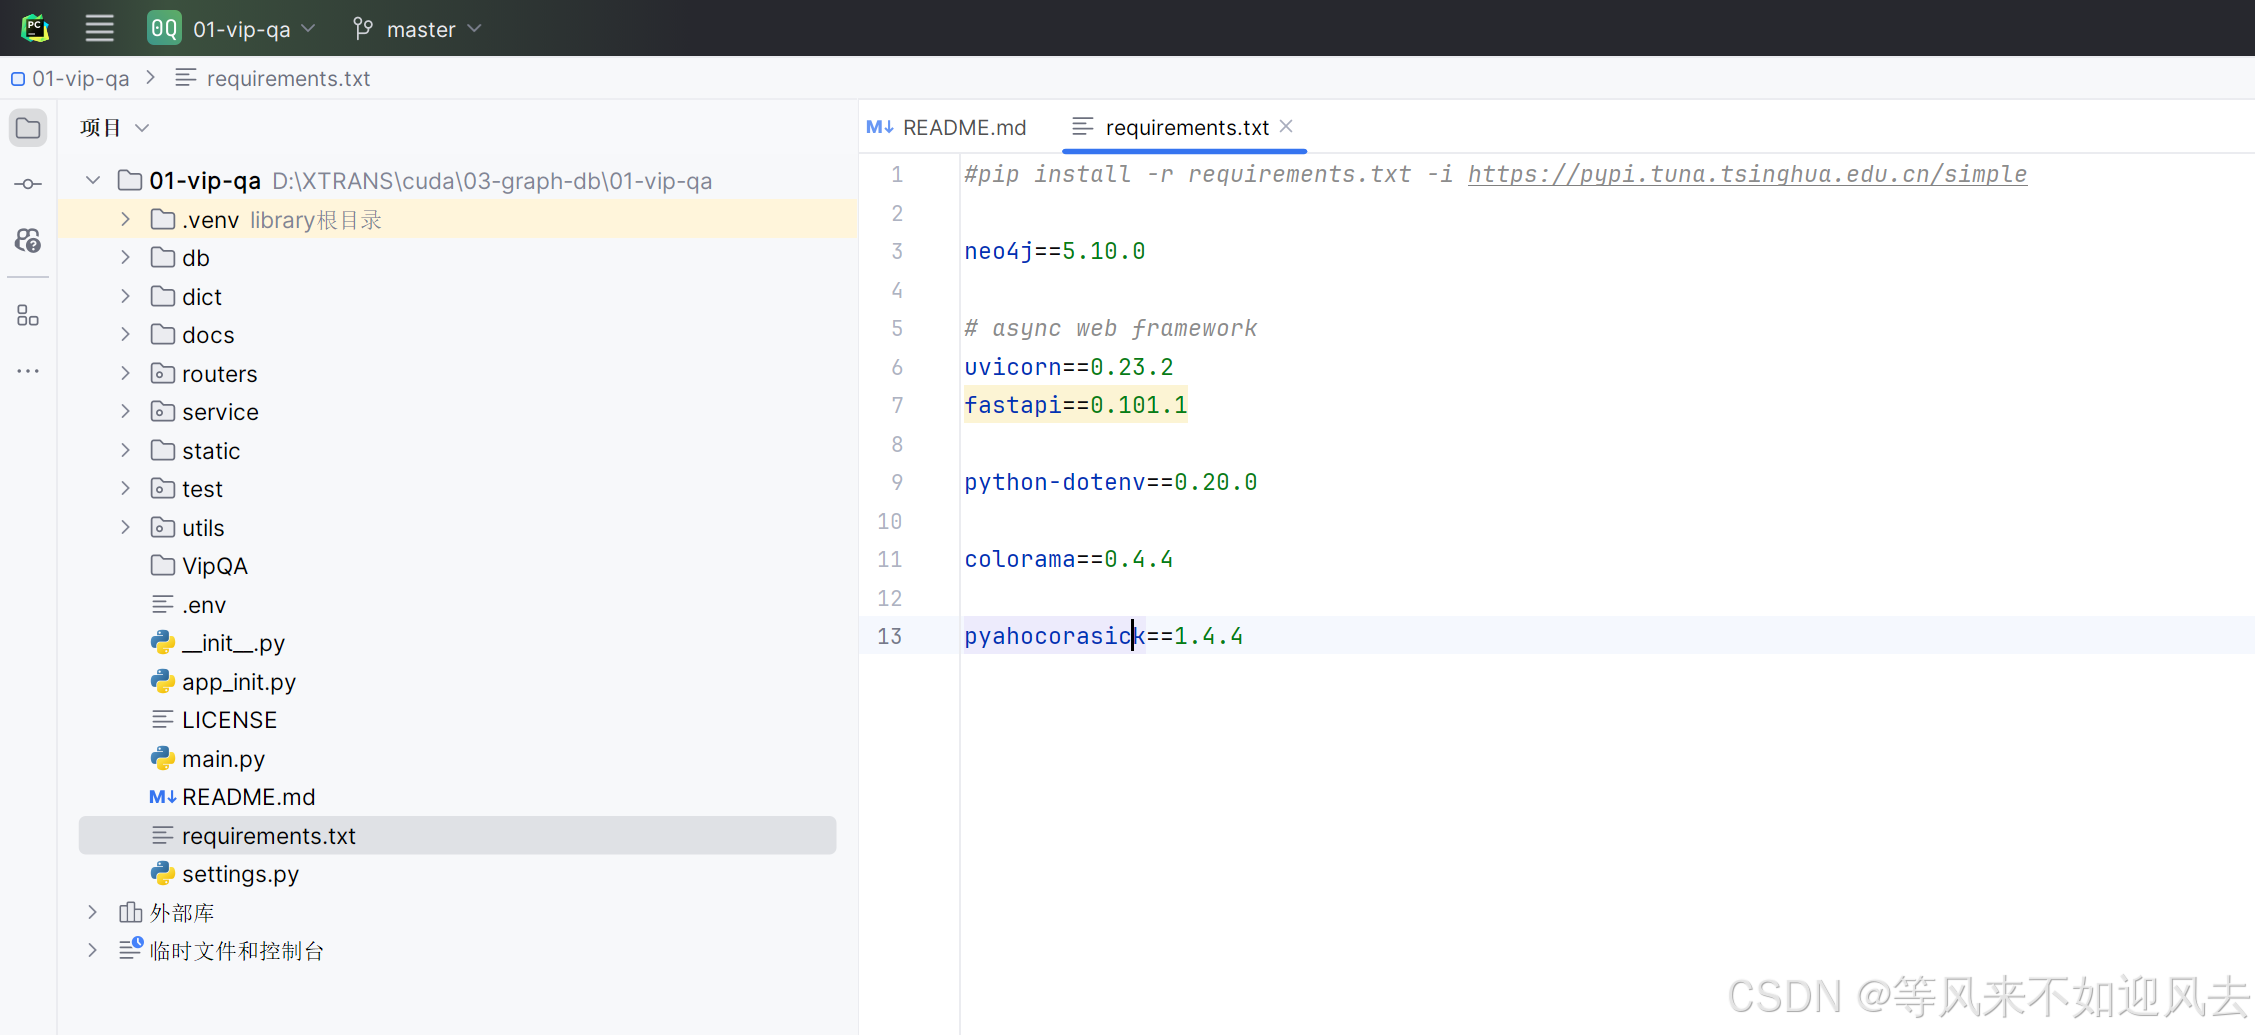This screenshot has width=2255, height=1035.
Task: Click line number 7 in gutter
Action: [x=897, y=405]
